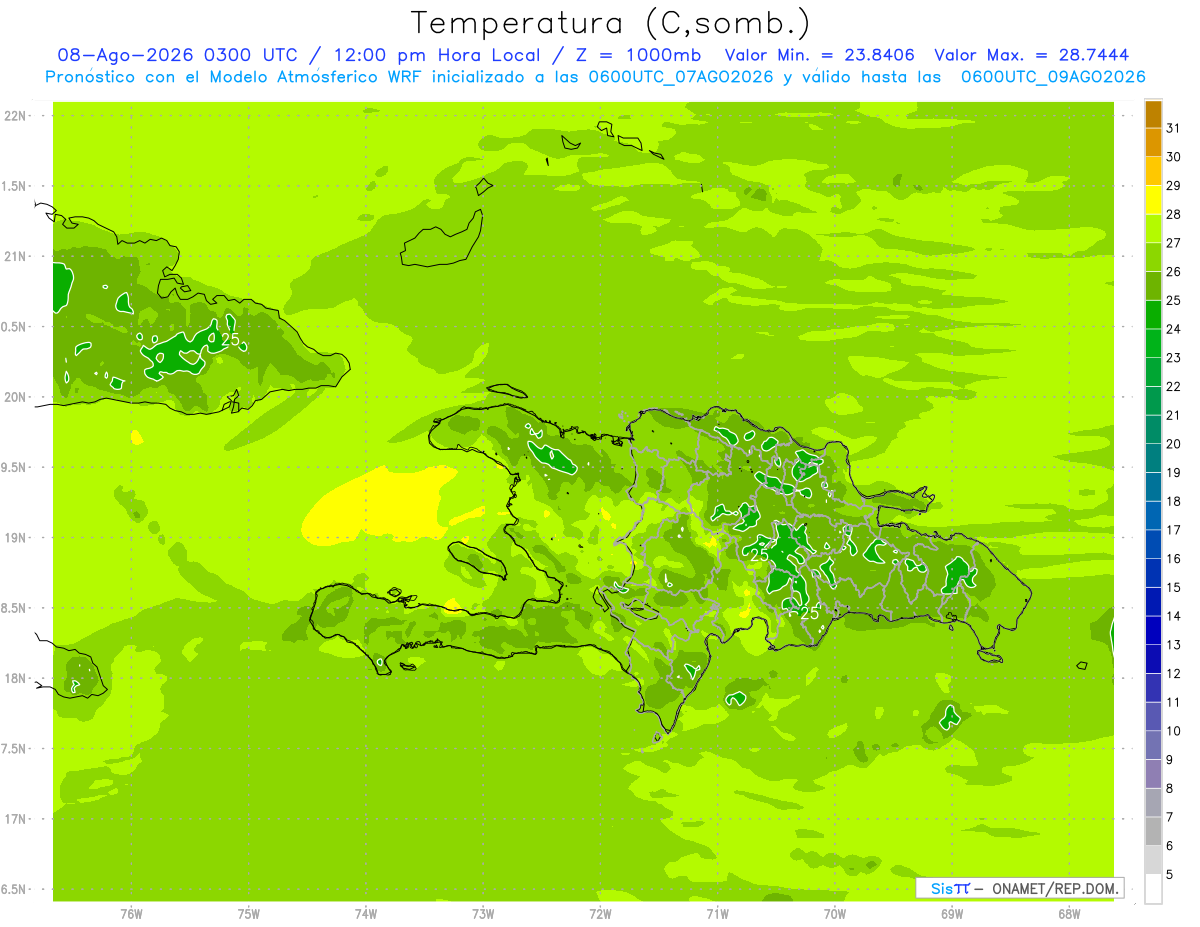Select the "Valor Max. = 28.7444" text
The image size is (1200, 927).
pyautogui.click(x=1032, y=55)
